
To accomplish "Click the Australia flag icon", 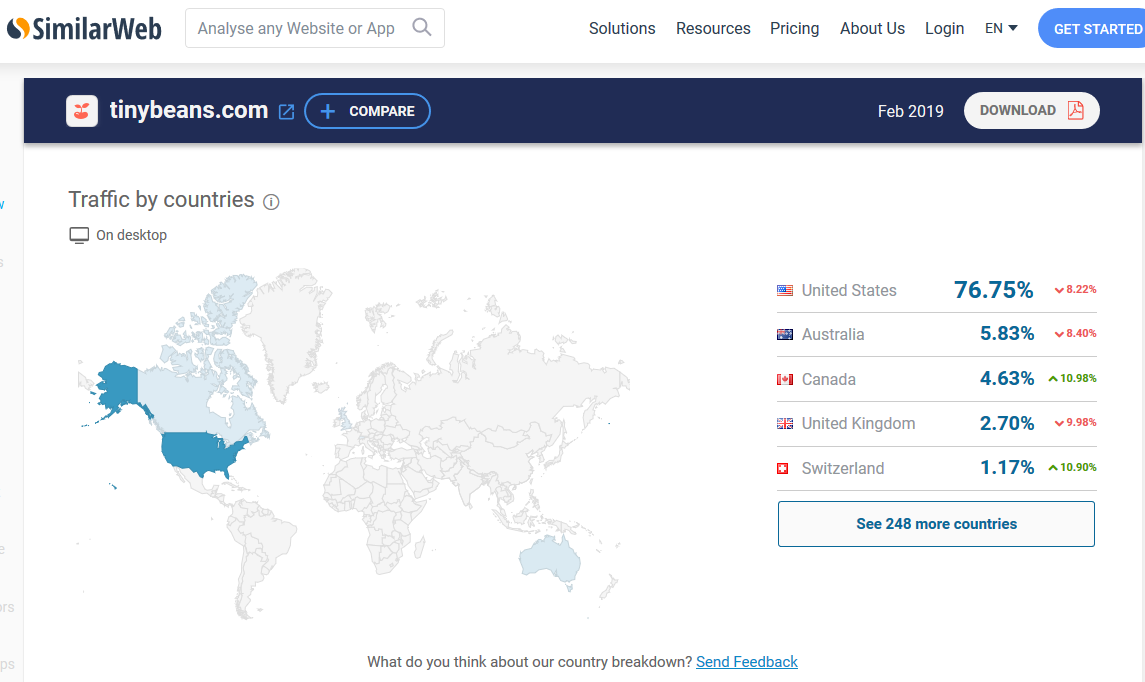I will pos(784,334).
